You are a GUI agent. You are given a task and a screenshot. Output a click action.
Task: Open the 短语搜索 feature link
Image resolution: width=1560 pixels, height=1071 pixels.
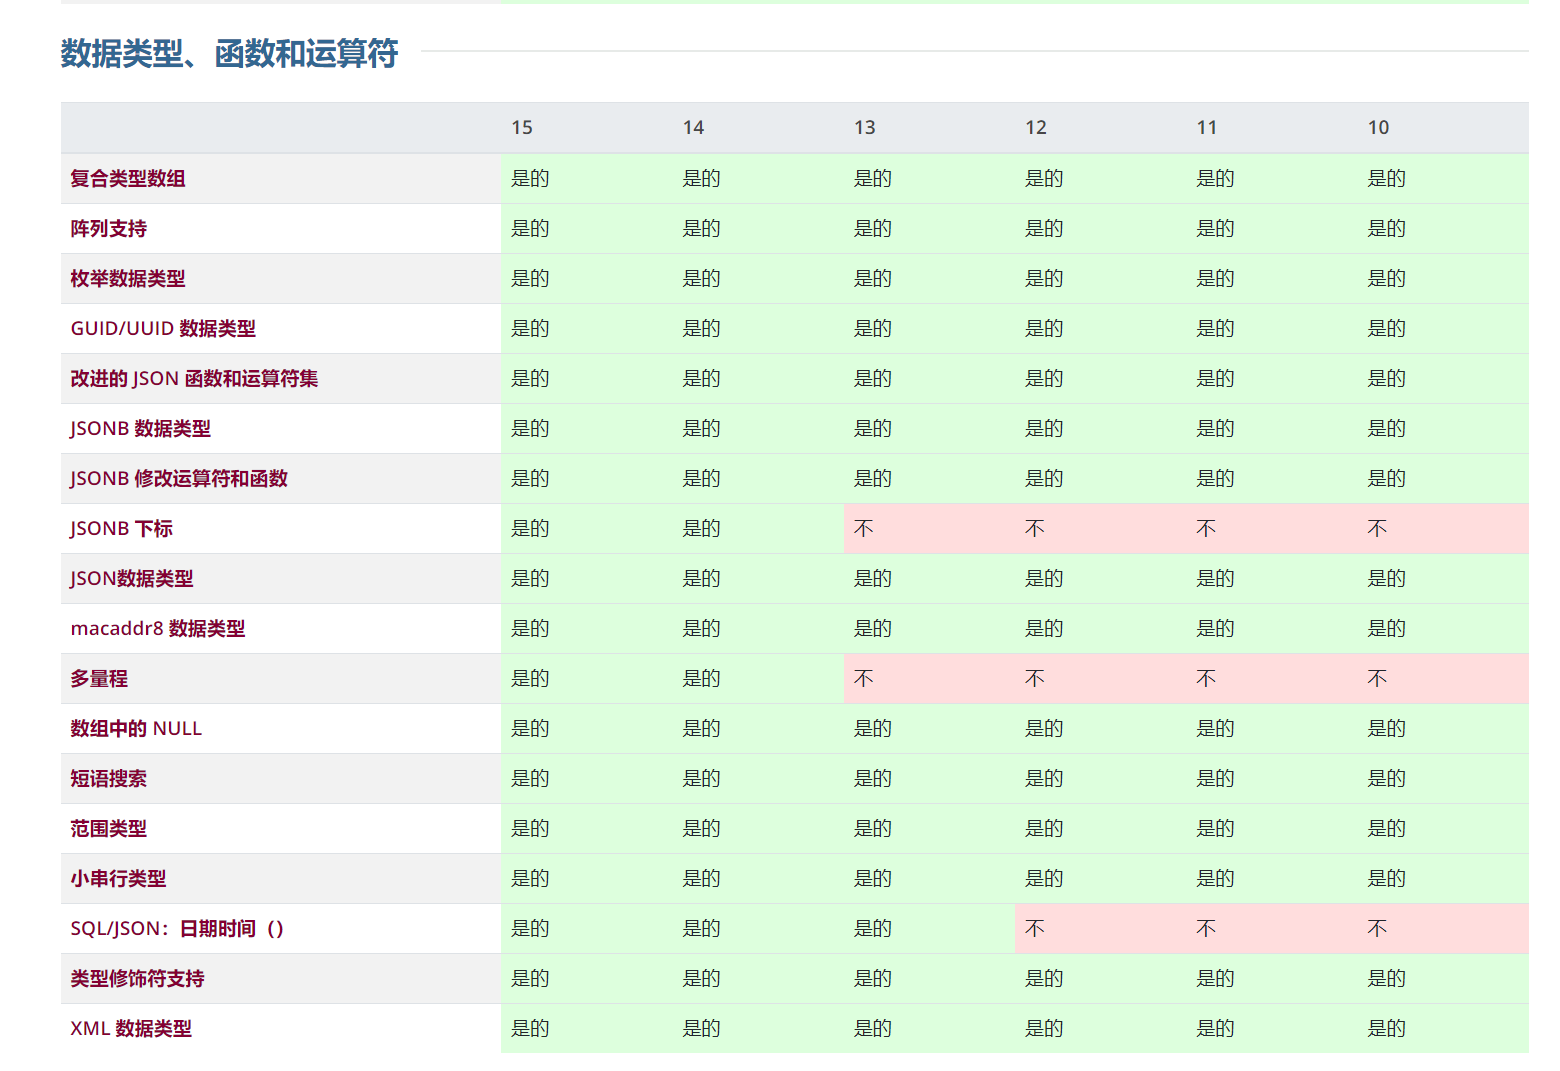(x=109, y=779)
